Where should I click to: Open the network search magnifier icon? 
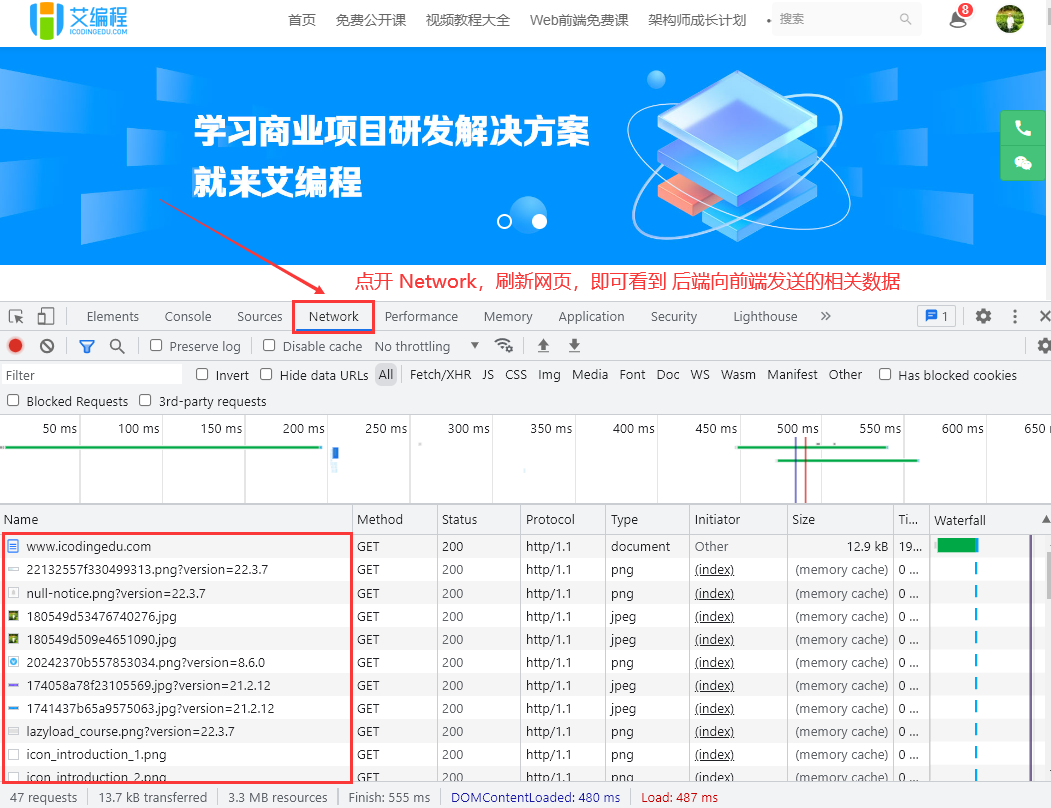117,346
